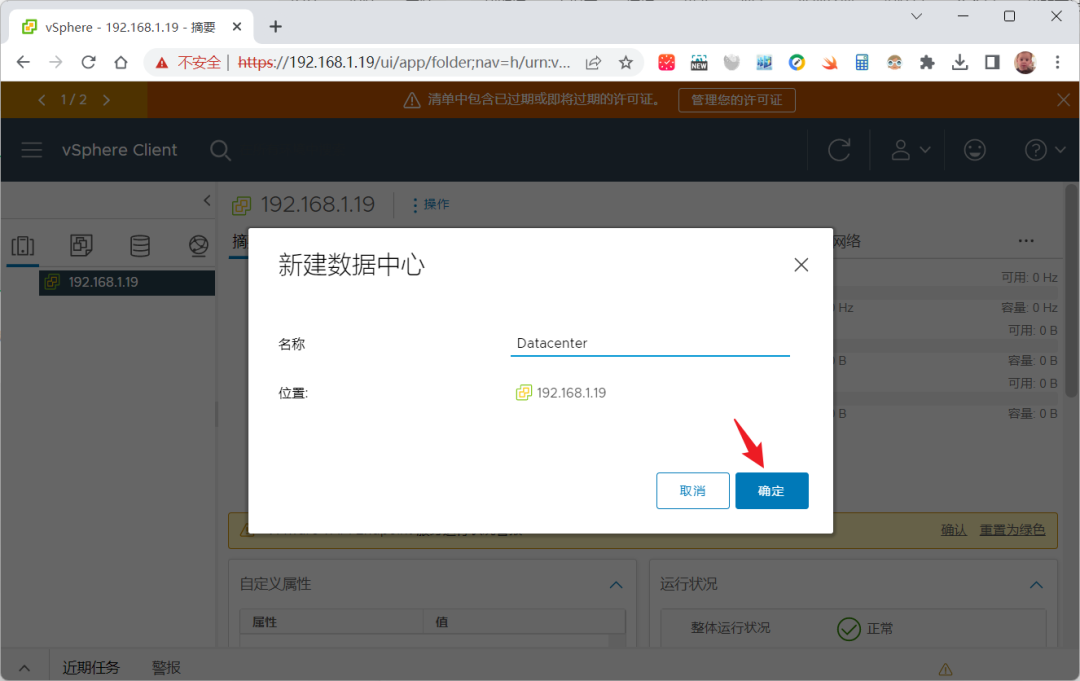This screenshot has width=1080, height=681.
Task: Select 192.168.1.19 in inventory tree
Action: click(127, 282)
